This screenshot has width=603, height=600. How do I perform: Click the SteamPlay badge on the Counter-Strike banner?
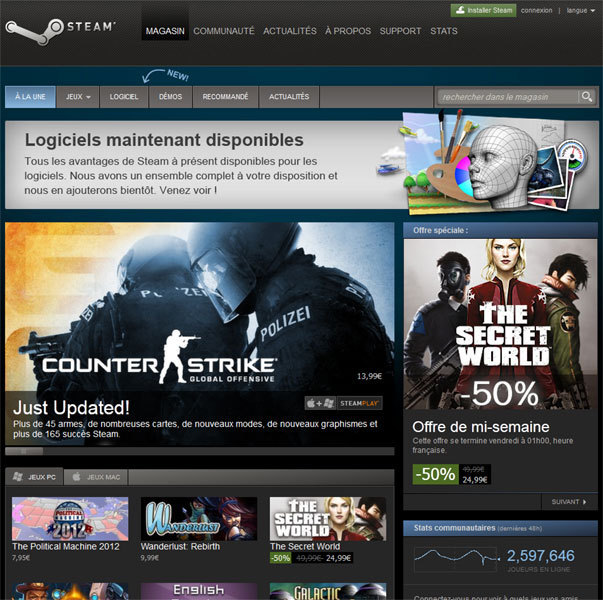343,403
